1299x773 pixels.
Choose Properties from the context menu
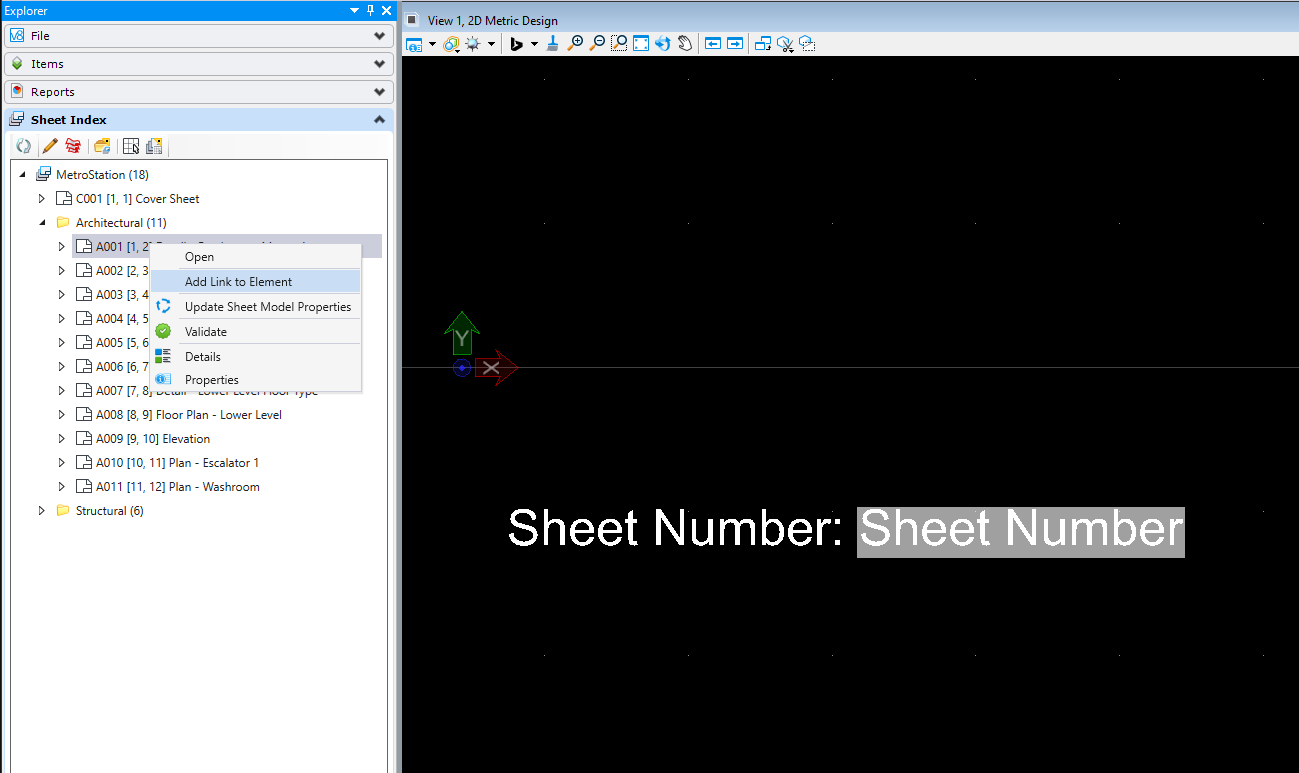pos(255,380)
